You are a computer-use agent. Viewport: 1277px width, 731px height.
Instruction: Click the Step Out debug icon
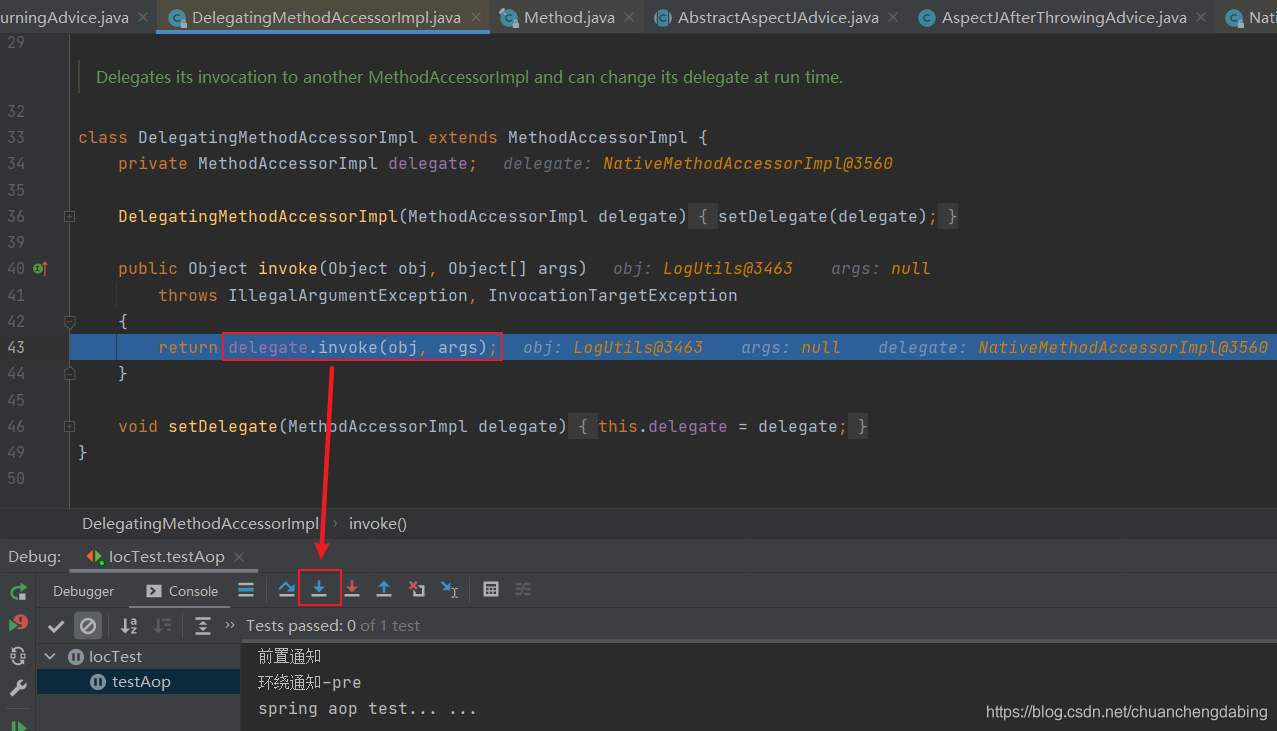(x=384, y=589)
